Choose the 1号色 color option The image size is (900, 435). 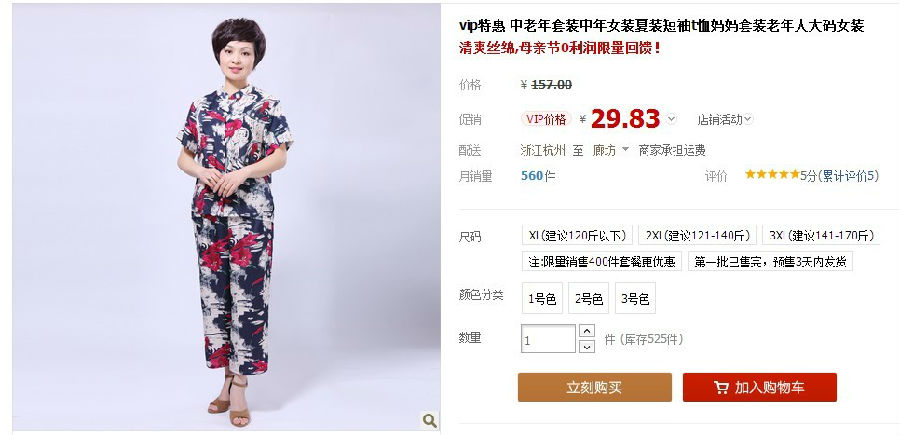pos(542,298)
